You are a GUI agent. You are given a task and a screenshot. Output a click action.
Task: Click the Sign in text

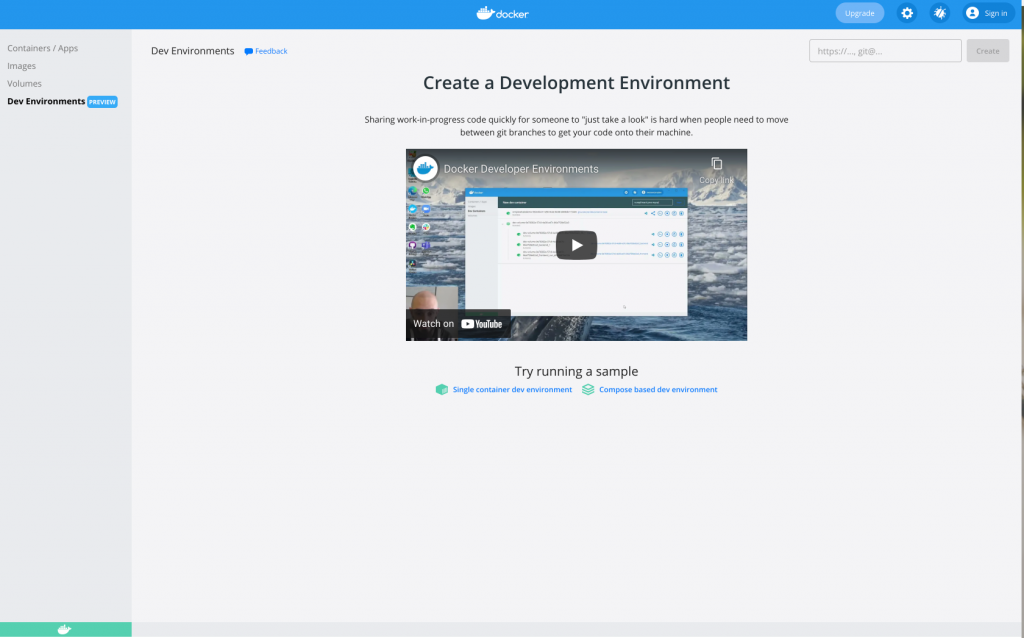pos(995,13)
